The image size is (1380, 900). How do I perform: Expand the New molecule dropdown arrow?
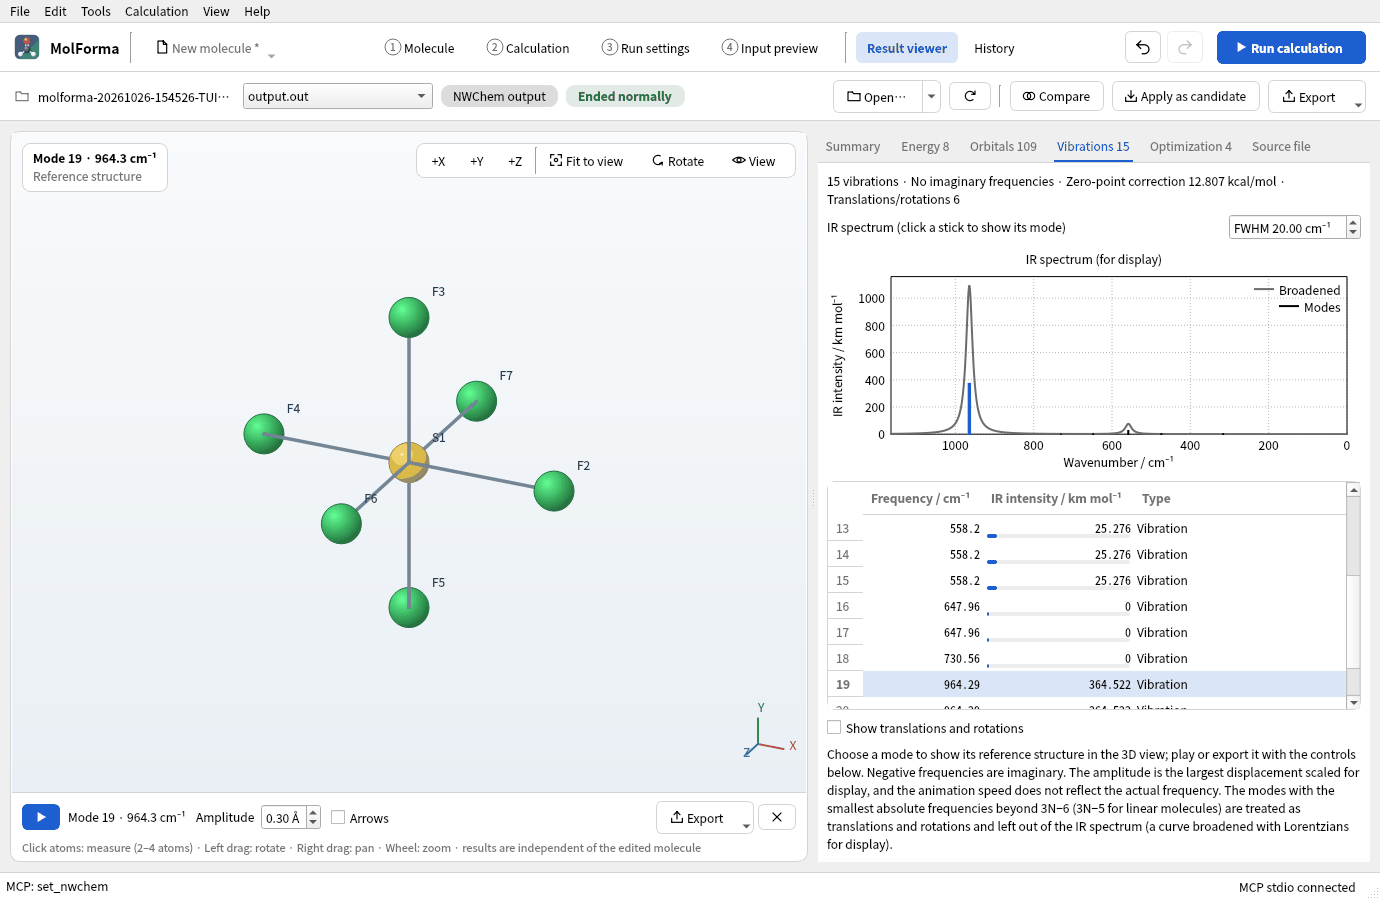(x=271, y=55)
